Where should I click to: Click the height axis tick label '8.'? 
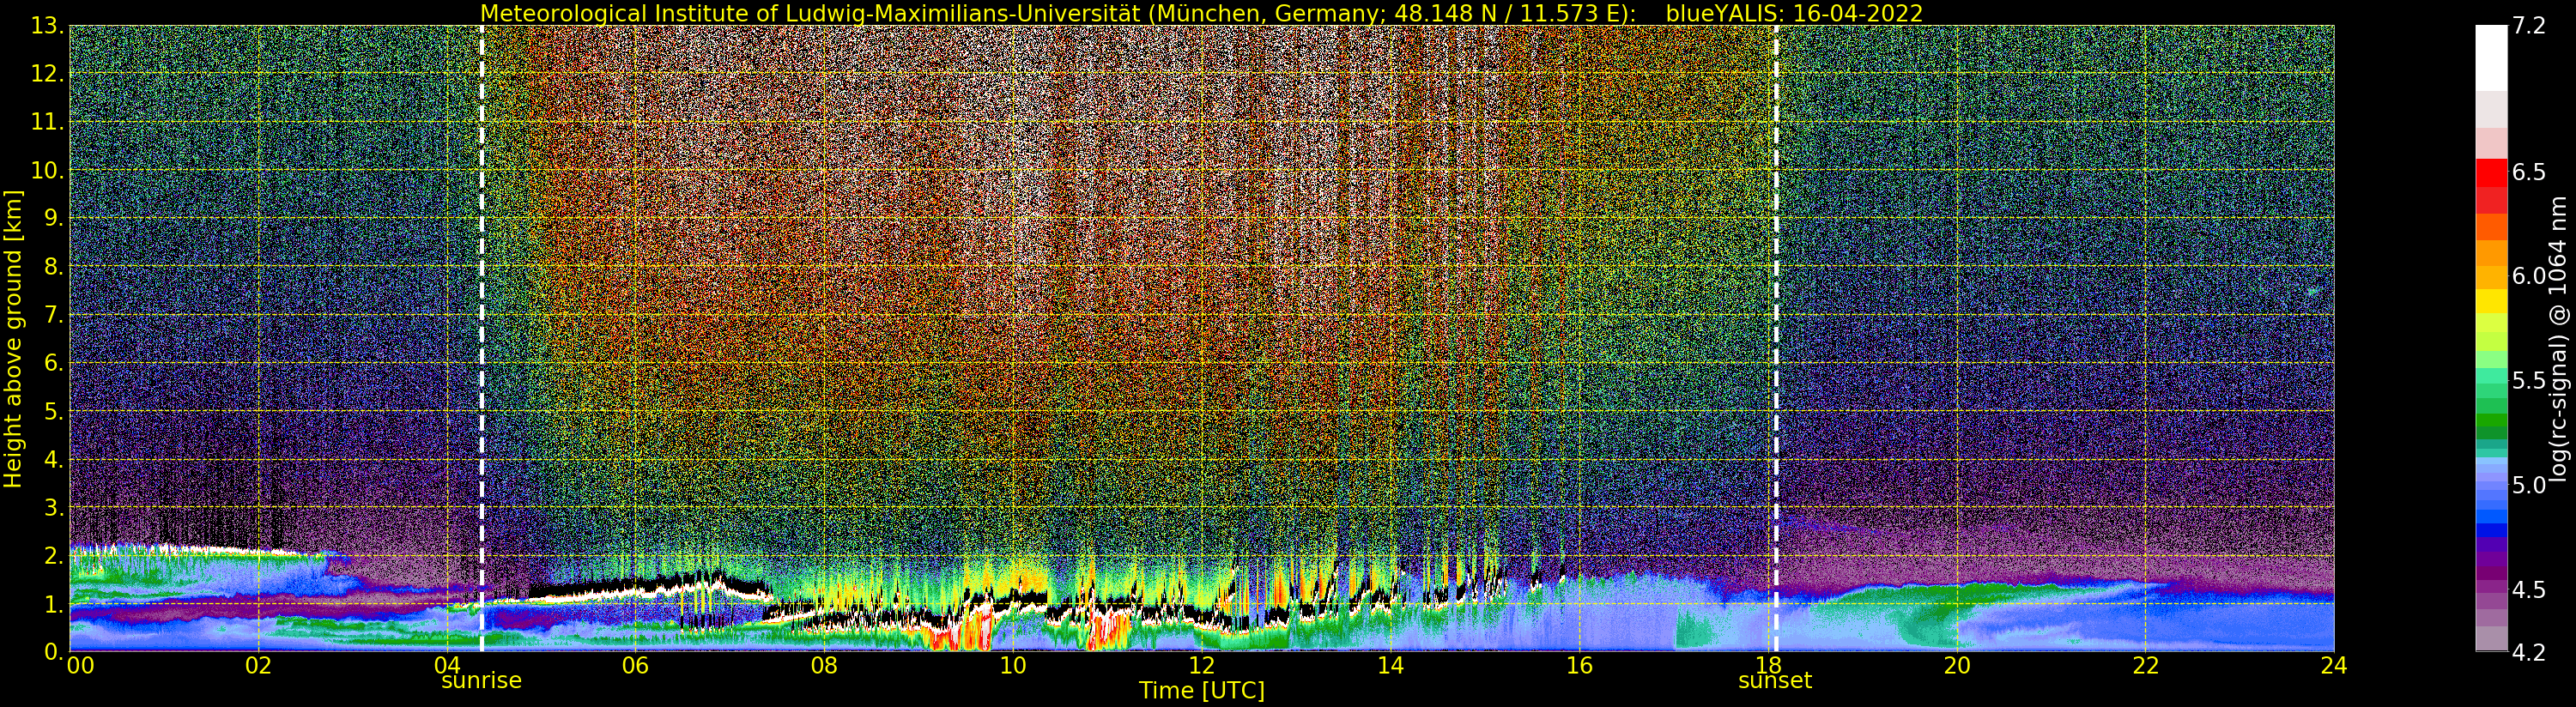54,266
